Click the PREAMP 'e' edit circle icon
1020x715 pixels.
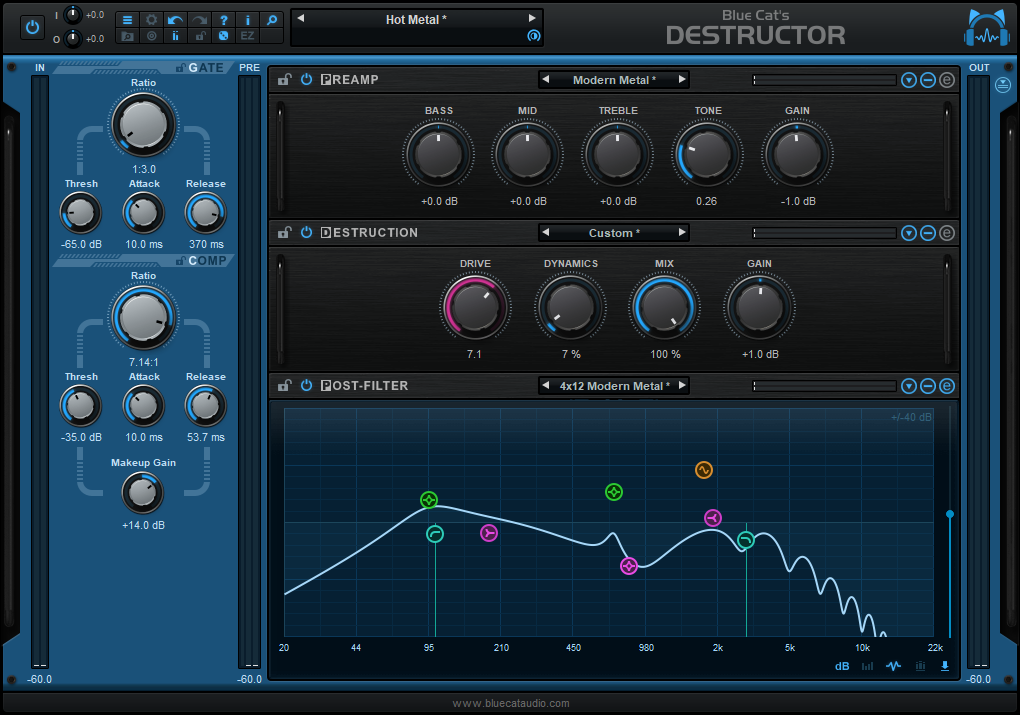(946, 80)
